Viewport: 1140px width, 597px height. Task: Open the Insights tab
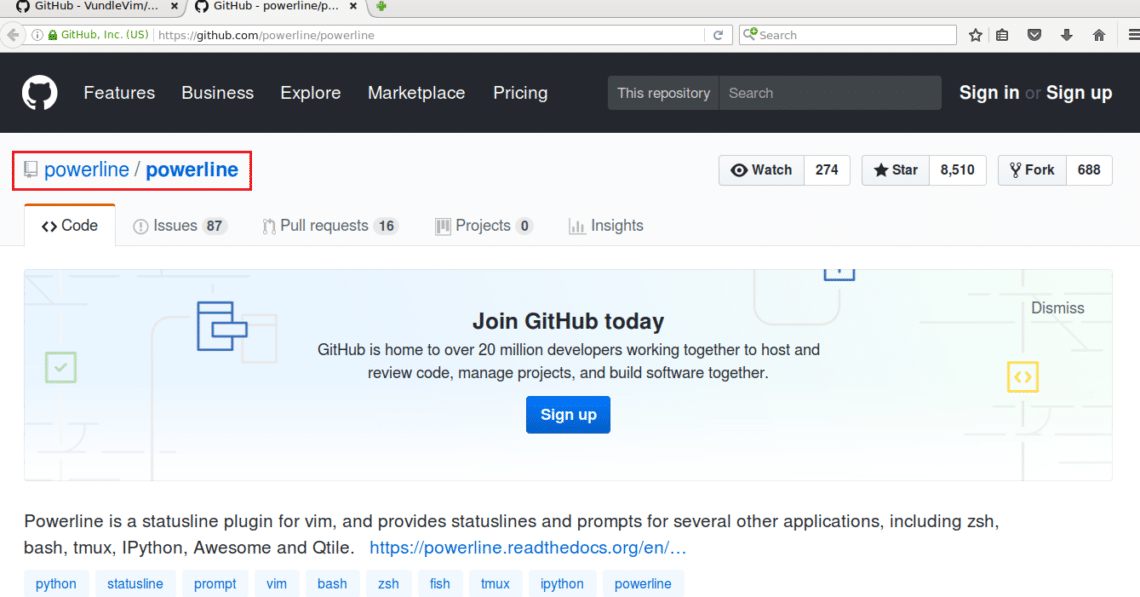point(606,226)
